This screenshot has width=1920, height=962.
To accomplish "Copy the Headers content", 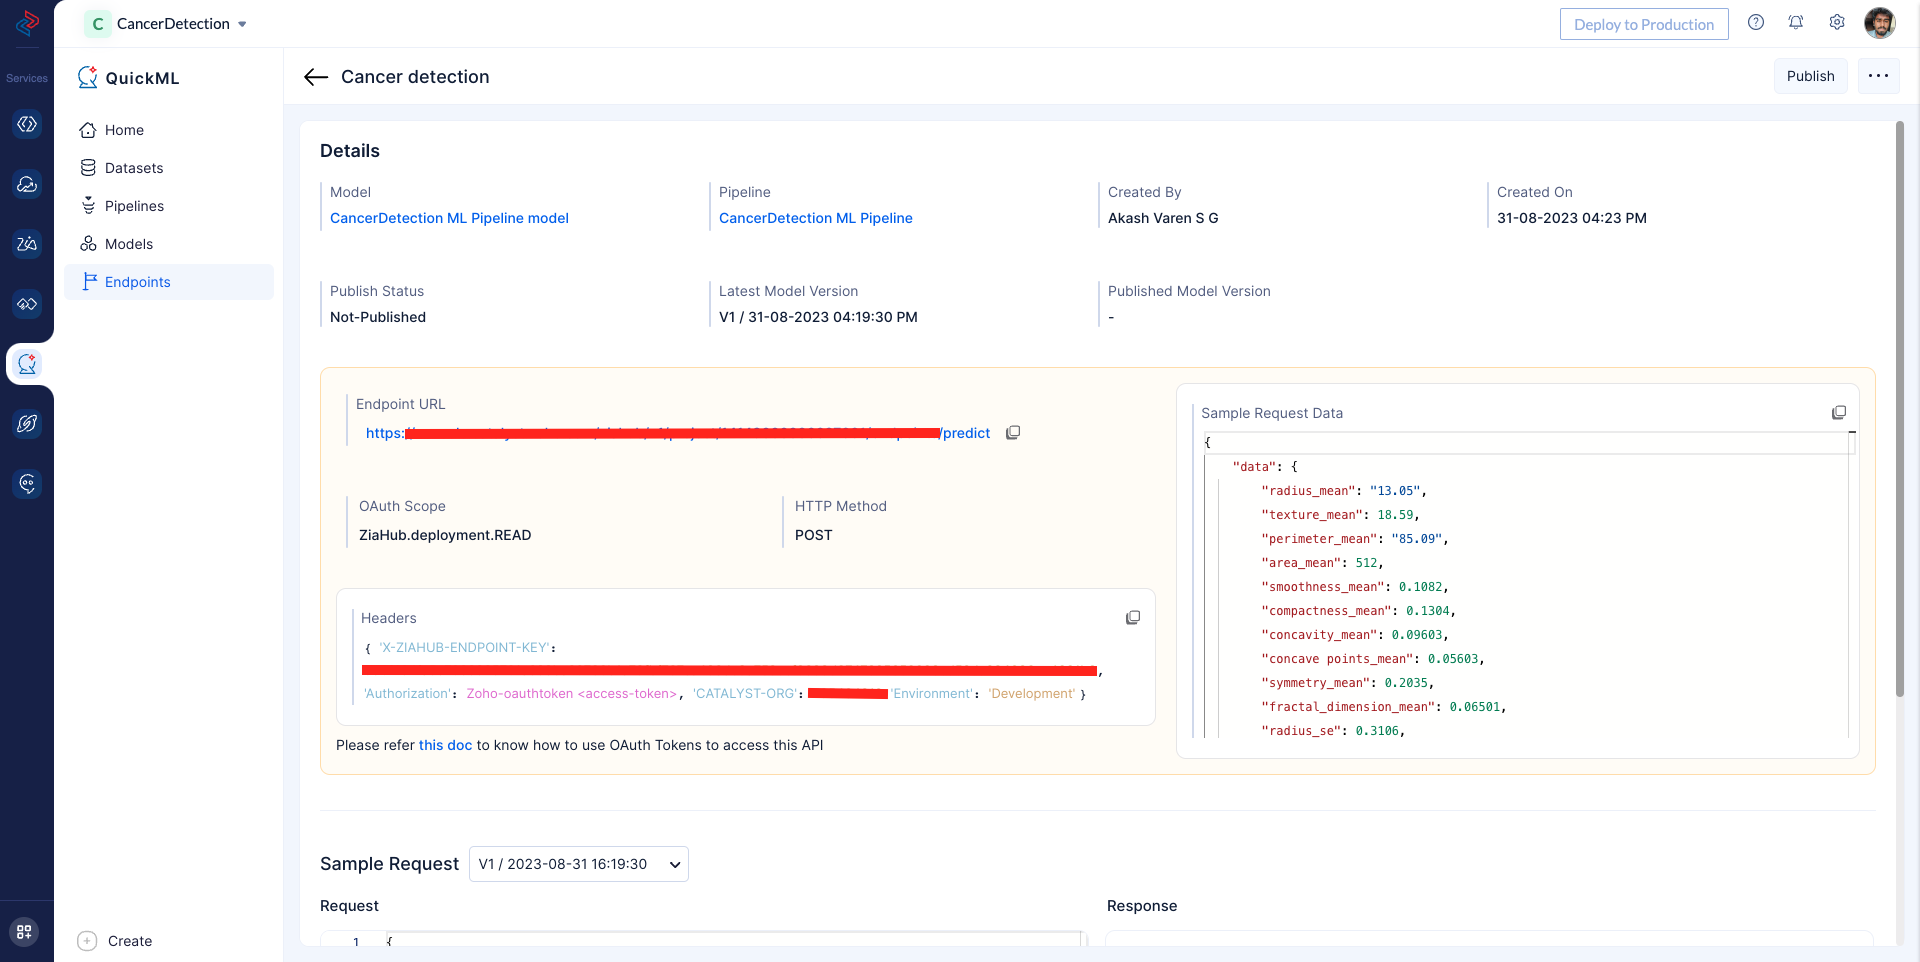I will pos(1133,618).
